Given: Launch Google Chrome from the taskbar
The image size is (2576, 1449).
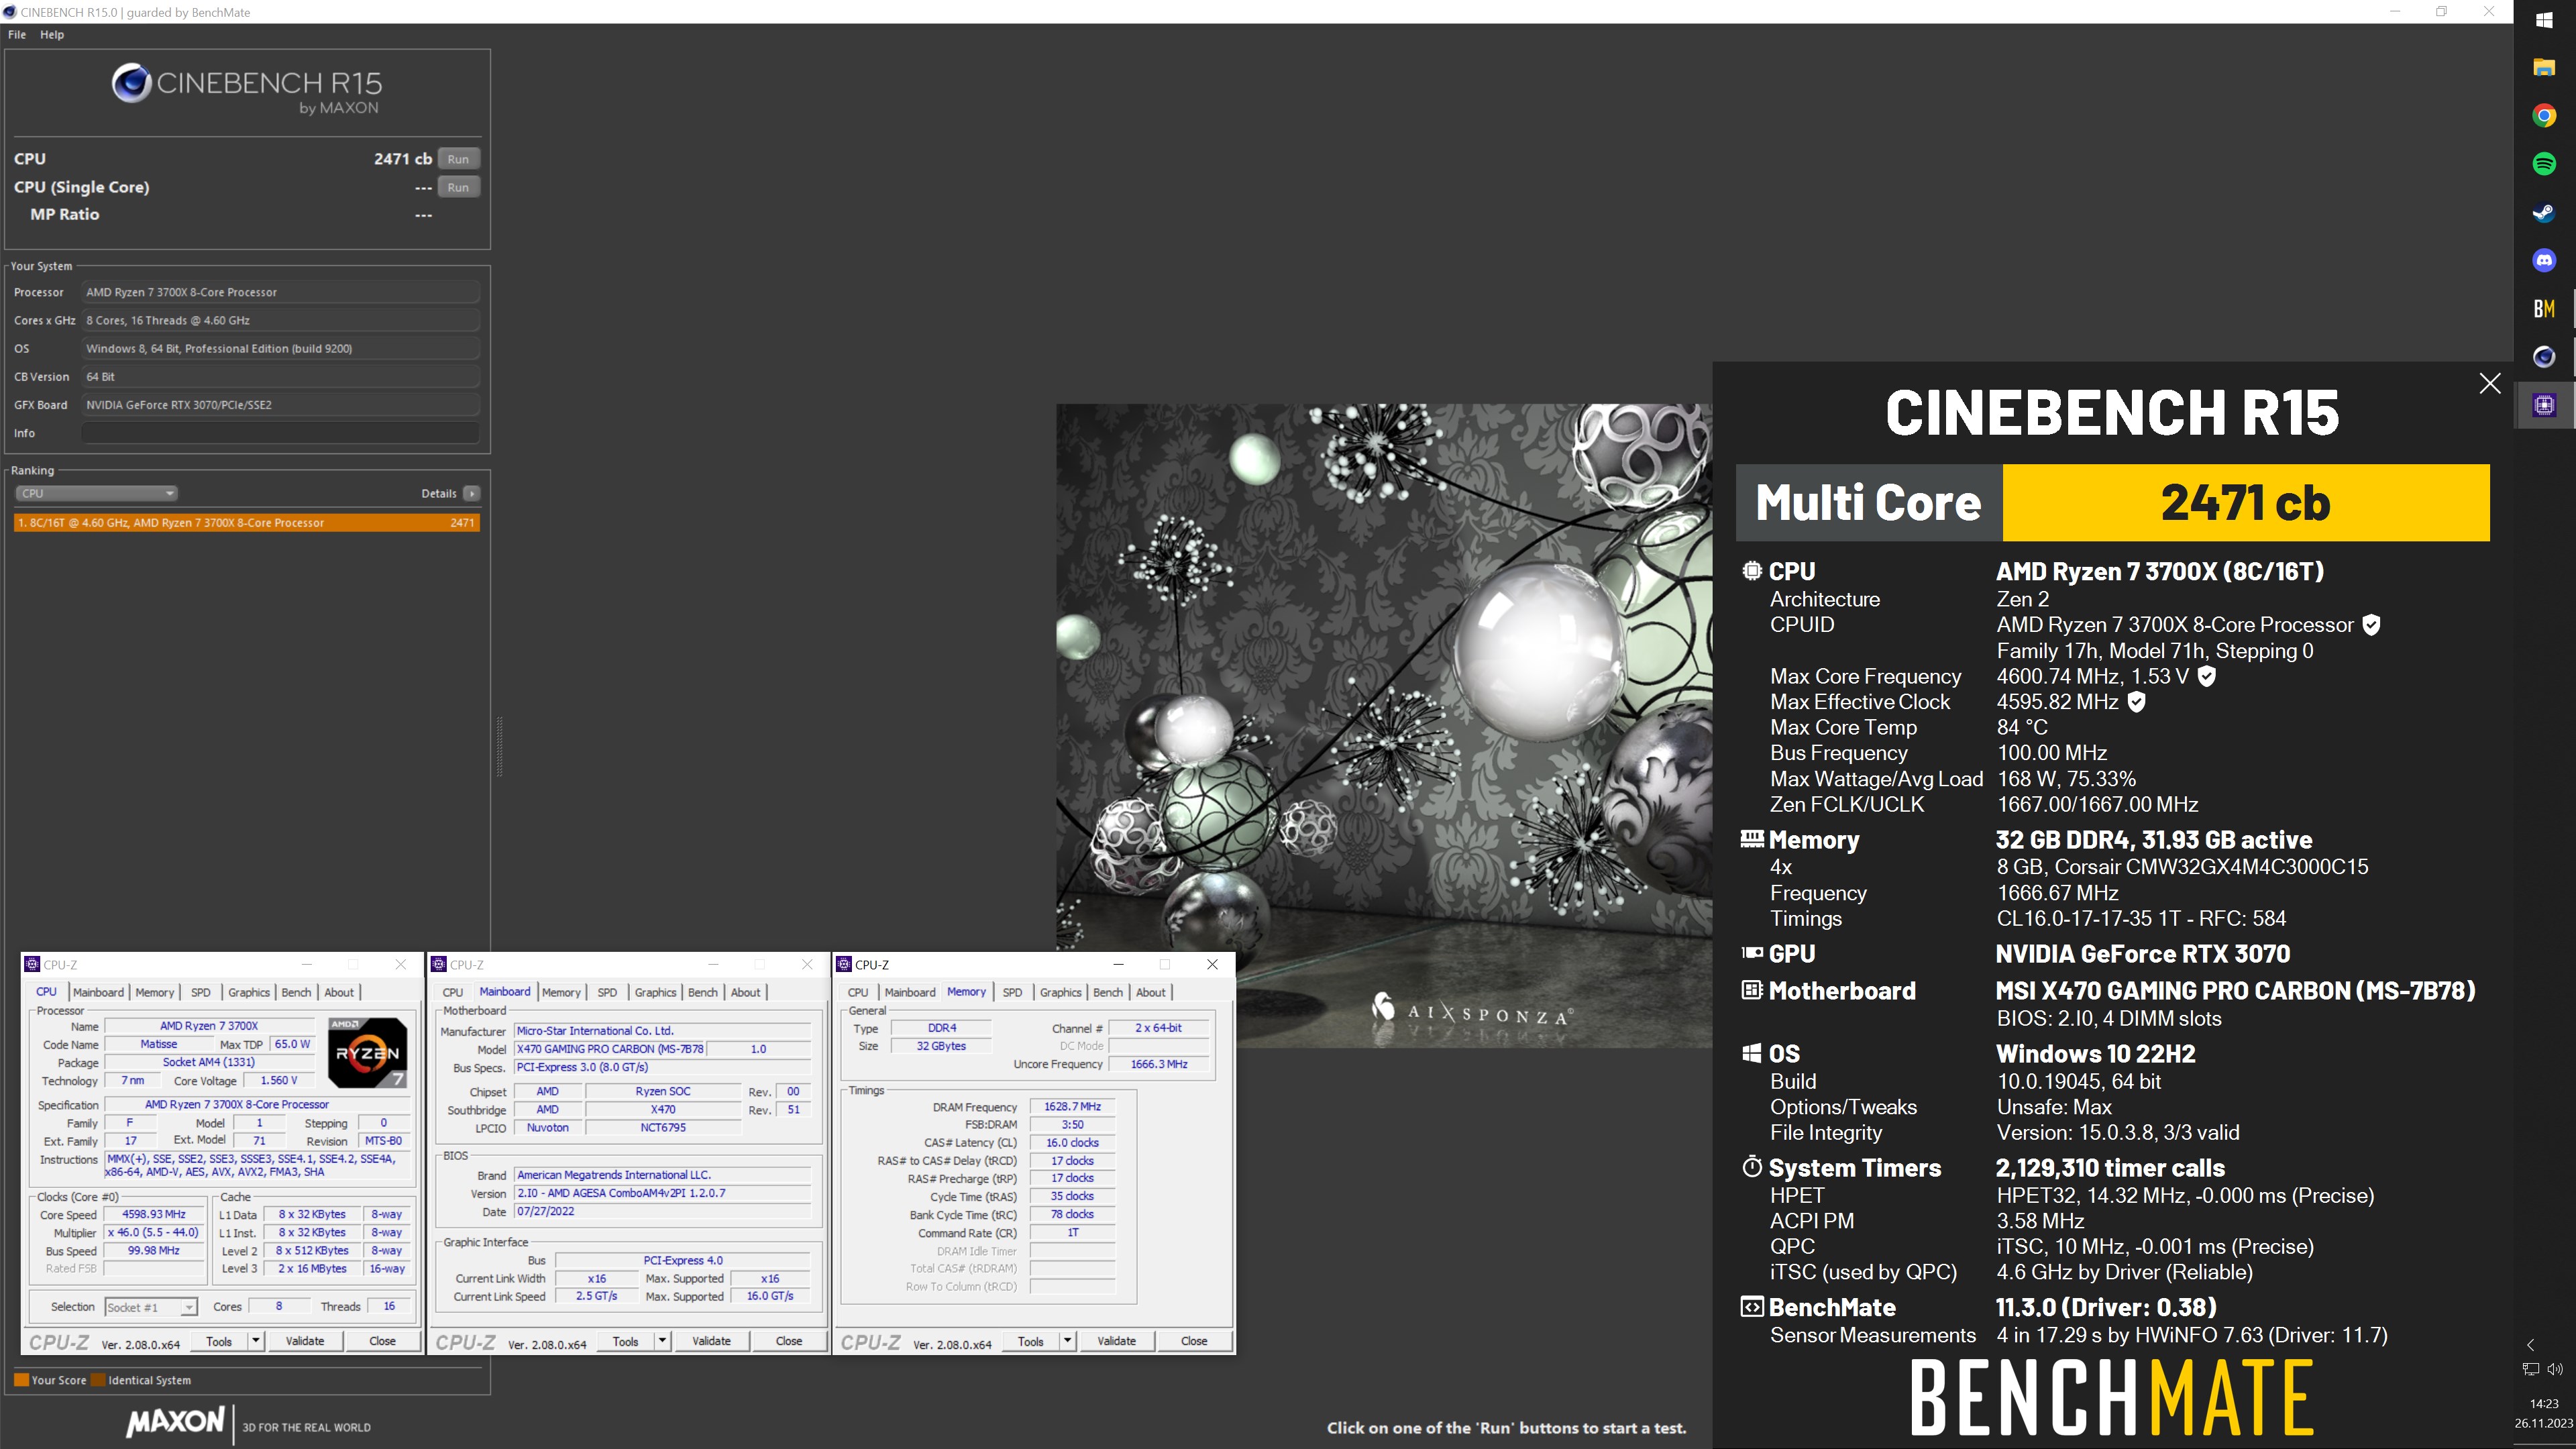Looking at the screenshot, I should pyautogui.click(x=2544, y=116).
